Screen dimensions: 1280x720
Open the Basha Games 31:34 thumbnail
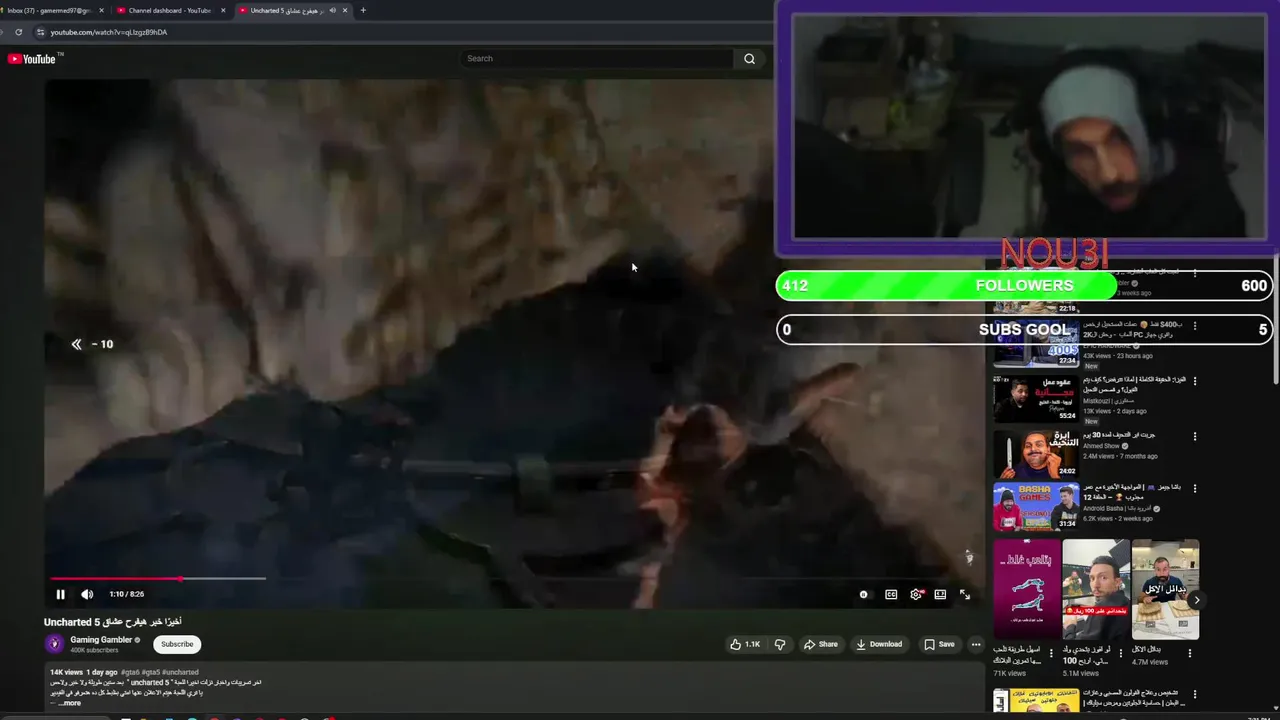(1036, 506)
